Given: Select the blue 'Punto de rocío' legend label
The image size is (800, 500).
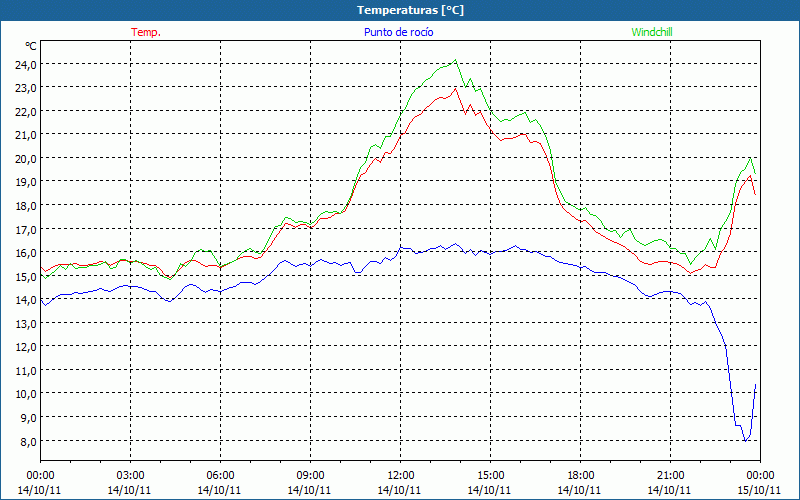Looking at the screenshot, I should click(x=398, y=32).
